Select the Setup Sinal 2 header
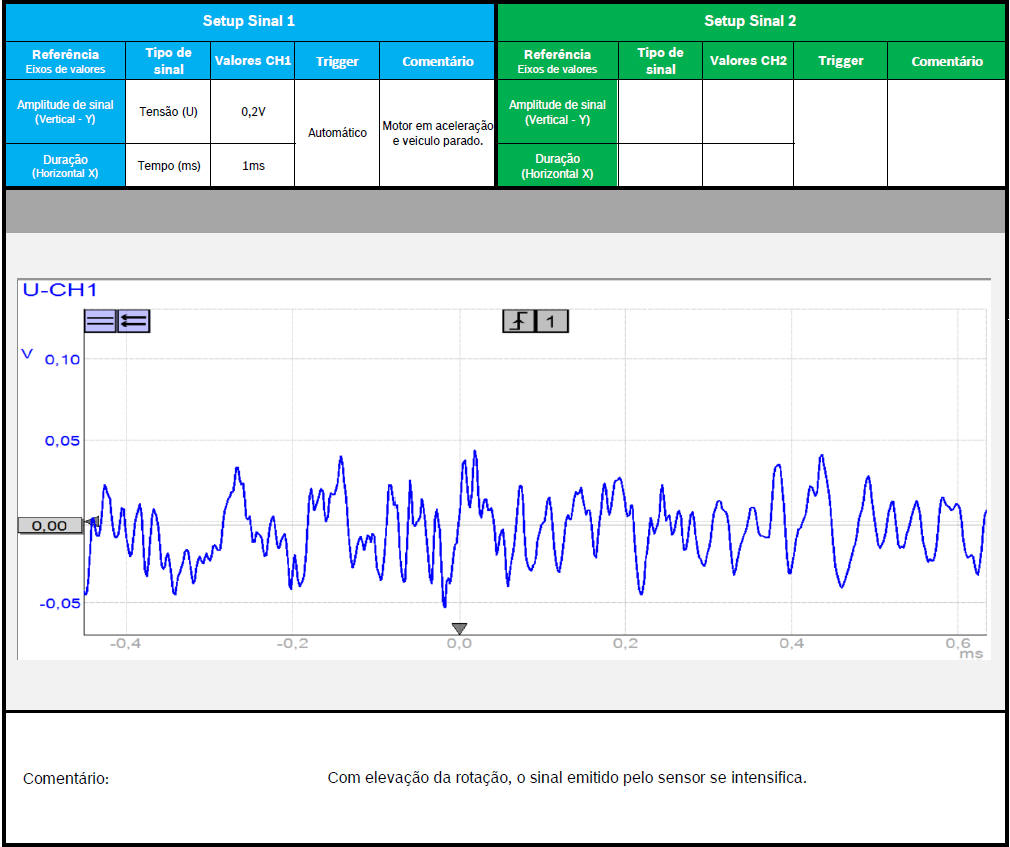The height and width of the screenshot is (847, 1010). click(750, 21)
